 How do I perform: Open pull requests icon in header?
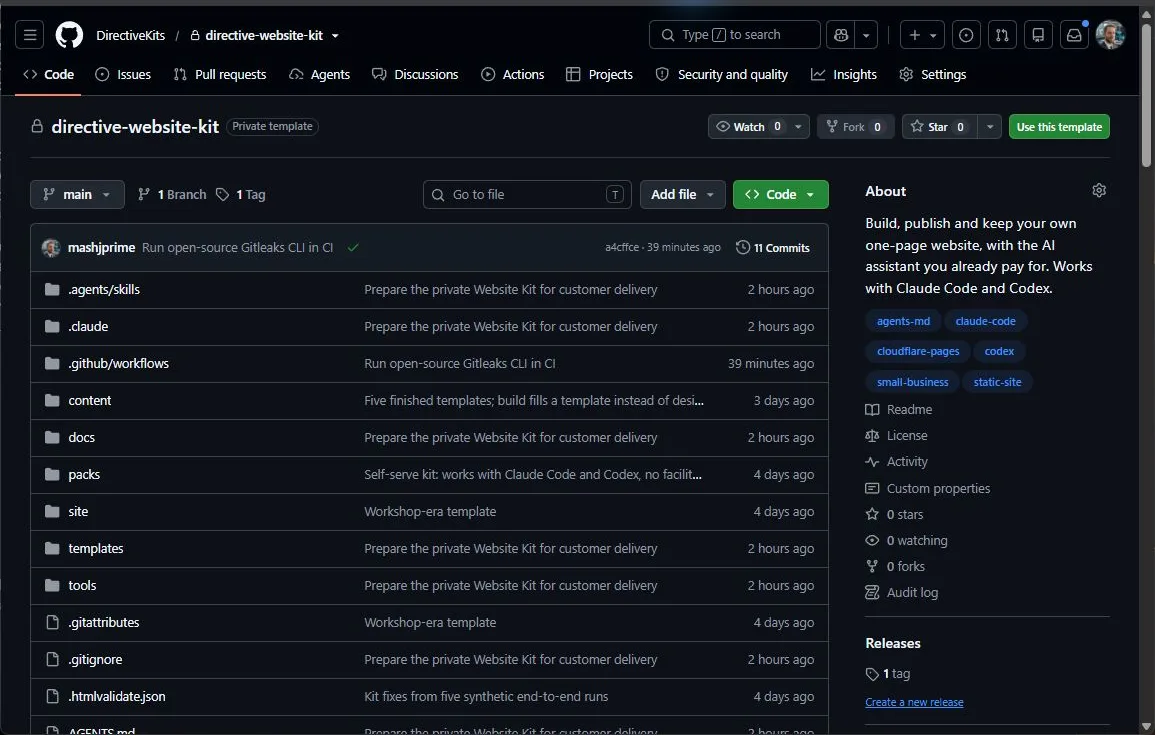tap(1002, 35)
